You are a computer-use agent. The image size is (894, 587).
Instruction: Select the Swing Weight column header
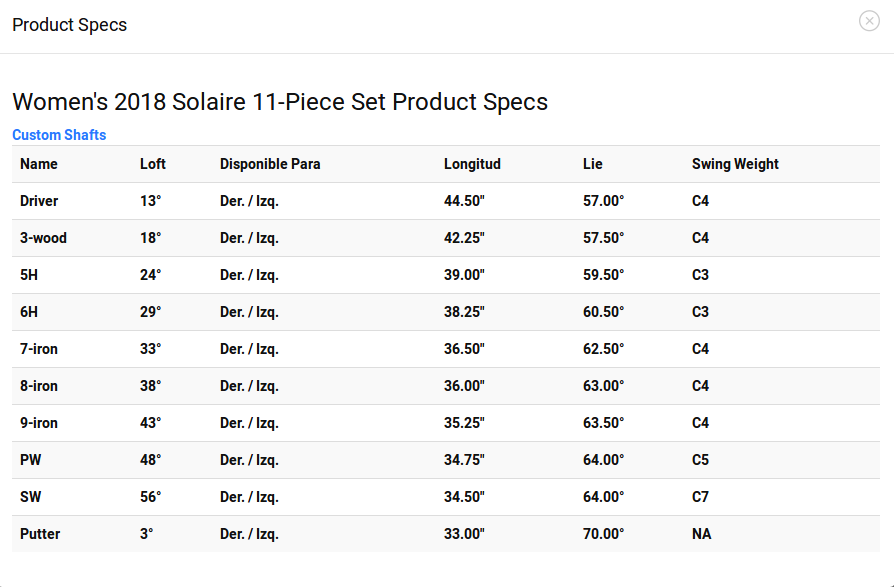coord(735,164)
